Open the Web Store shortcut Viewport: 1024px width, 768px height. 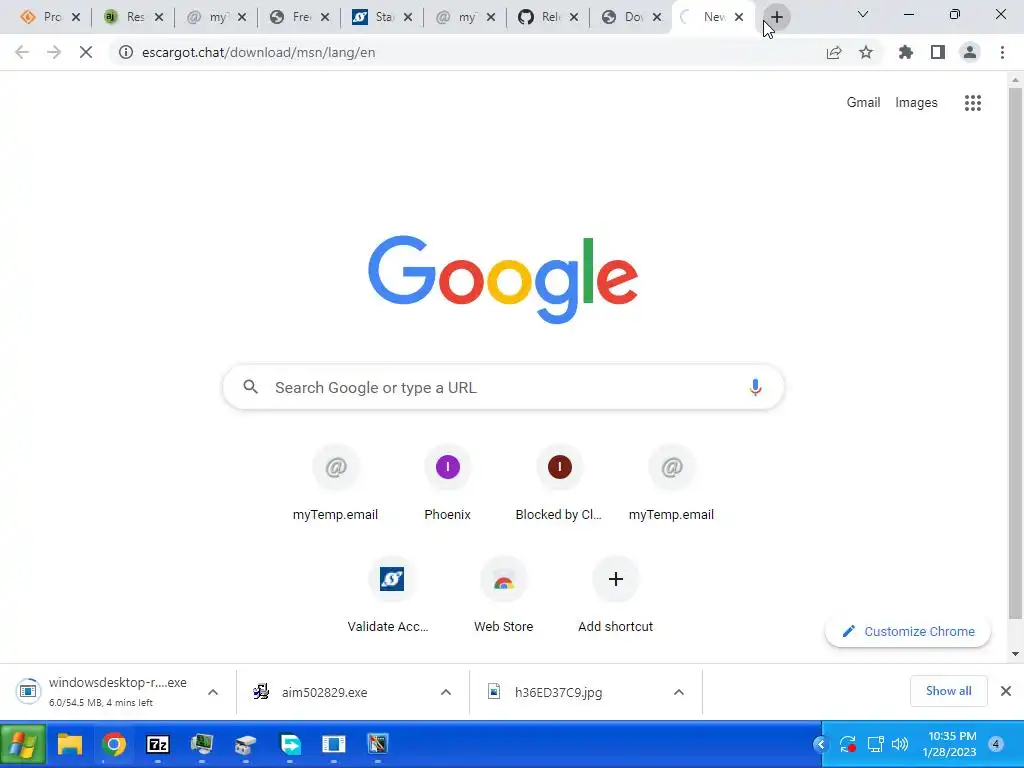click(504, 595)
